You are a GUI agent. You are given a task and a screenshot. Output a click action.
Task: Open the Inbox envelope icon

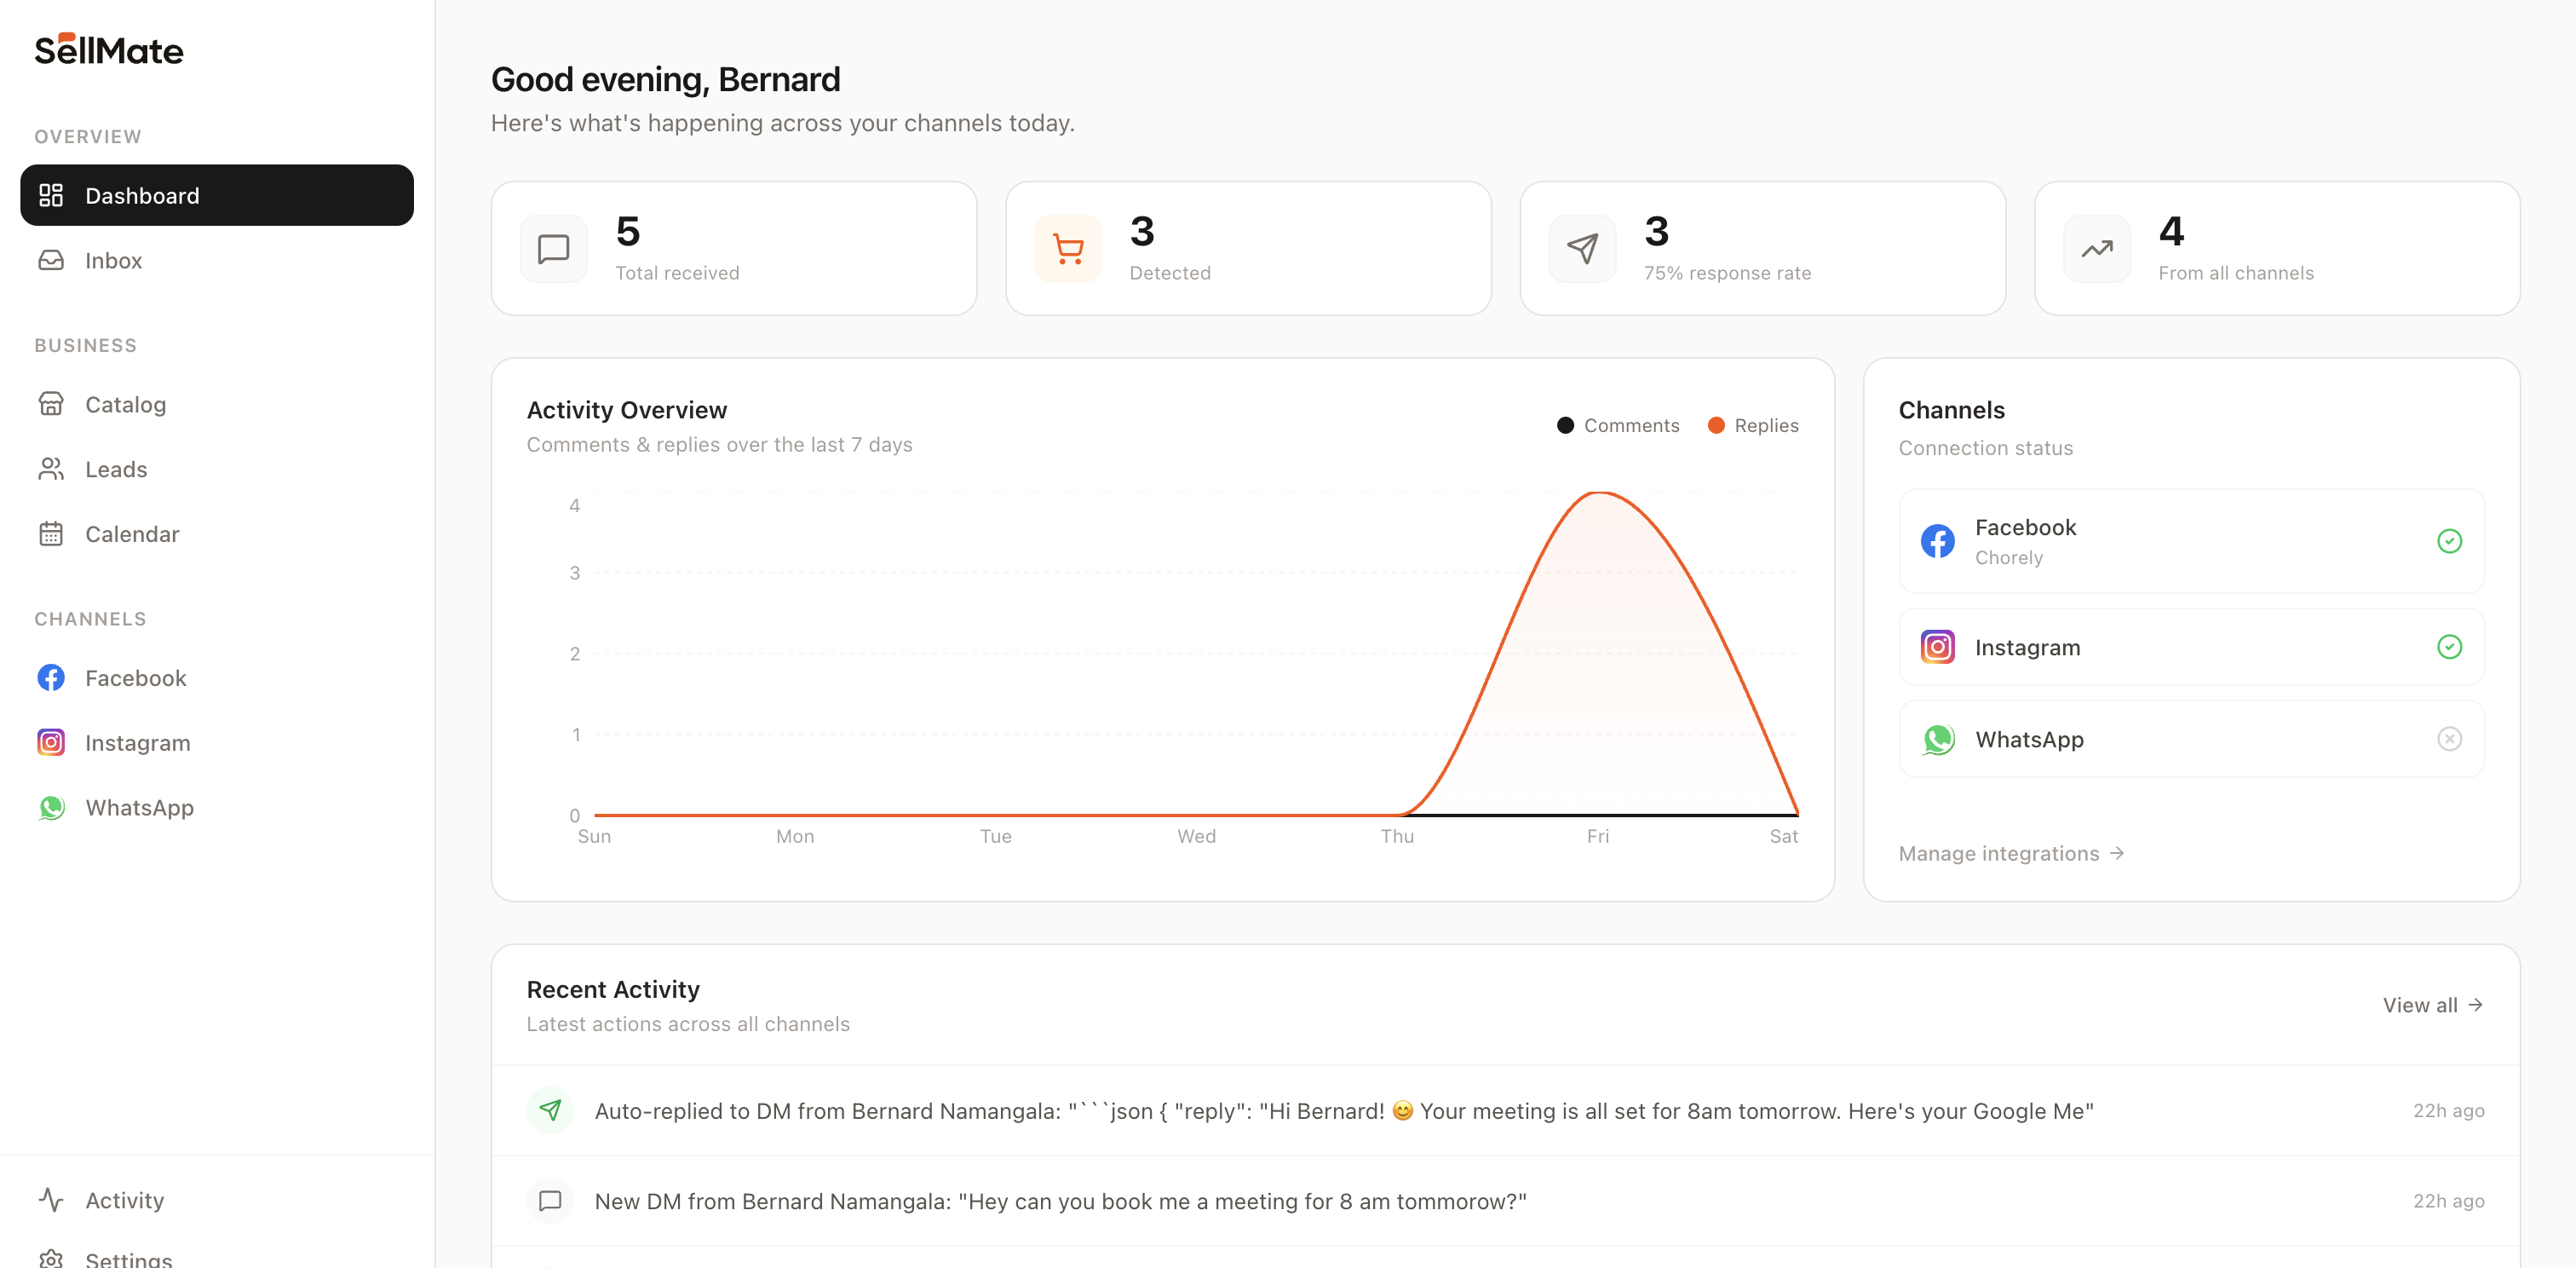click(51, 260)
